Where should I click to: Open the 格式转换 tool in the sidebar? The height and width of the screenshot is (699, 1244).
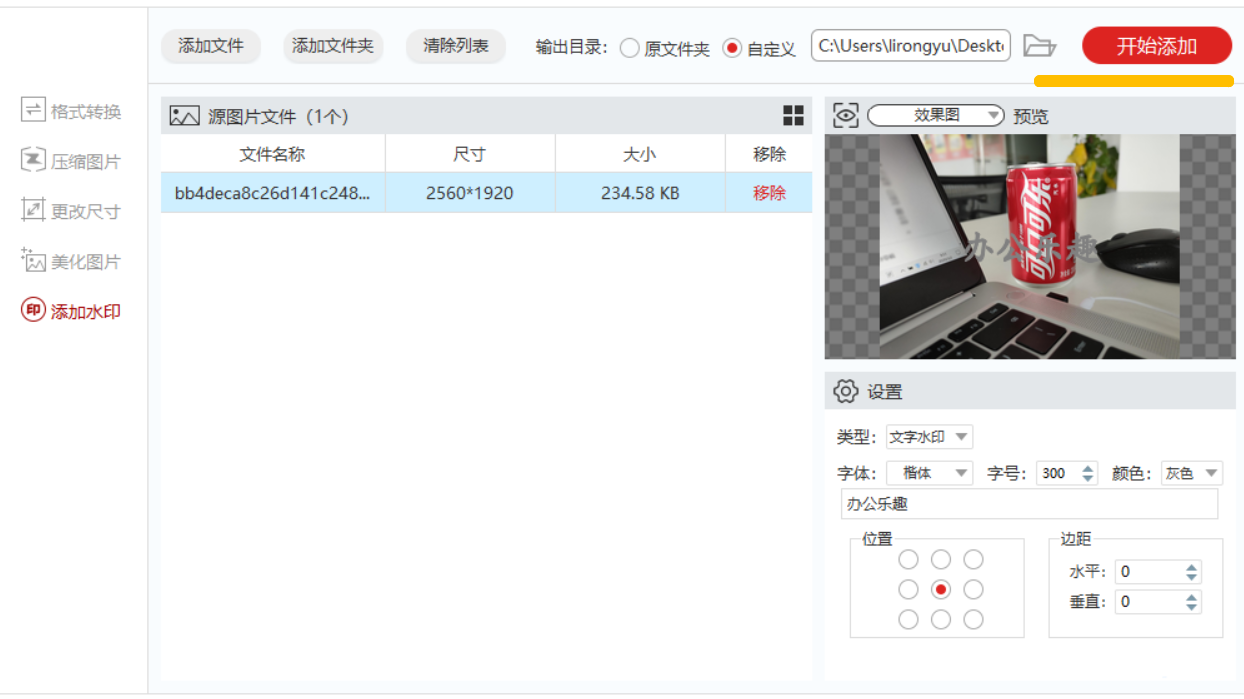click(70, 111)
